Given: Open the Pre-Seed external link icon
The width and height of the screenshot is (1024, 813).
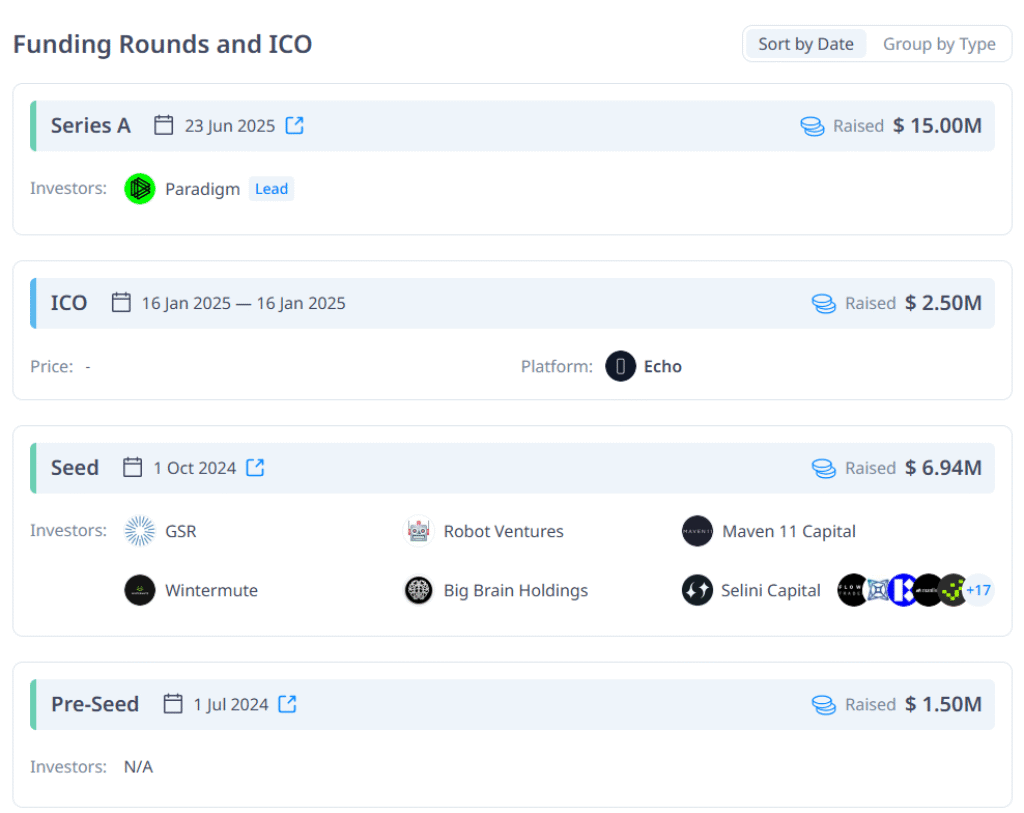Looking at the screenshot, I should click(x=287, y=704).
